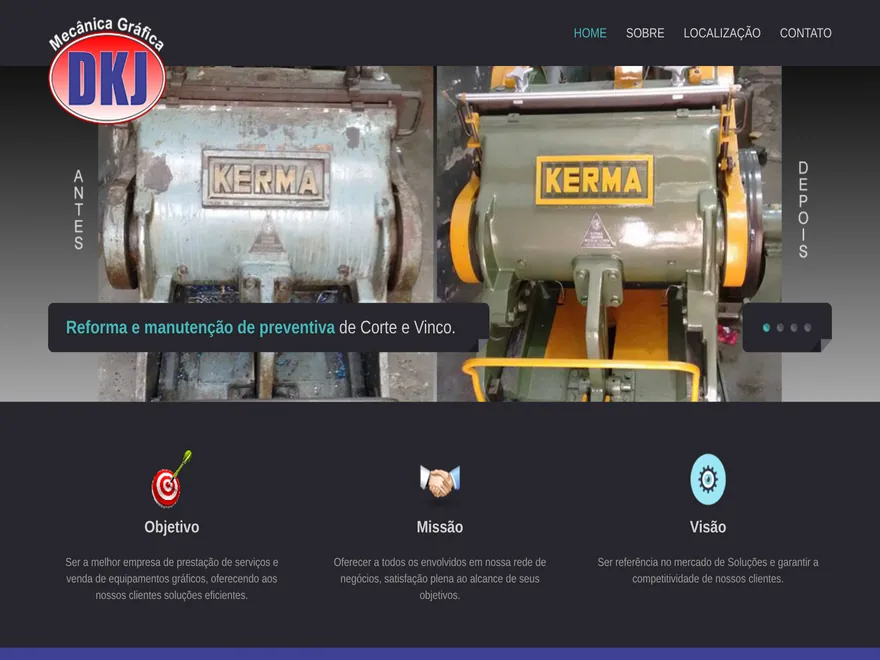This screenshot has height=660, width=880.
Task: Click the Visão gear eye icon
Action: [x=708, y=479]
